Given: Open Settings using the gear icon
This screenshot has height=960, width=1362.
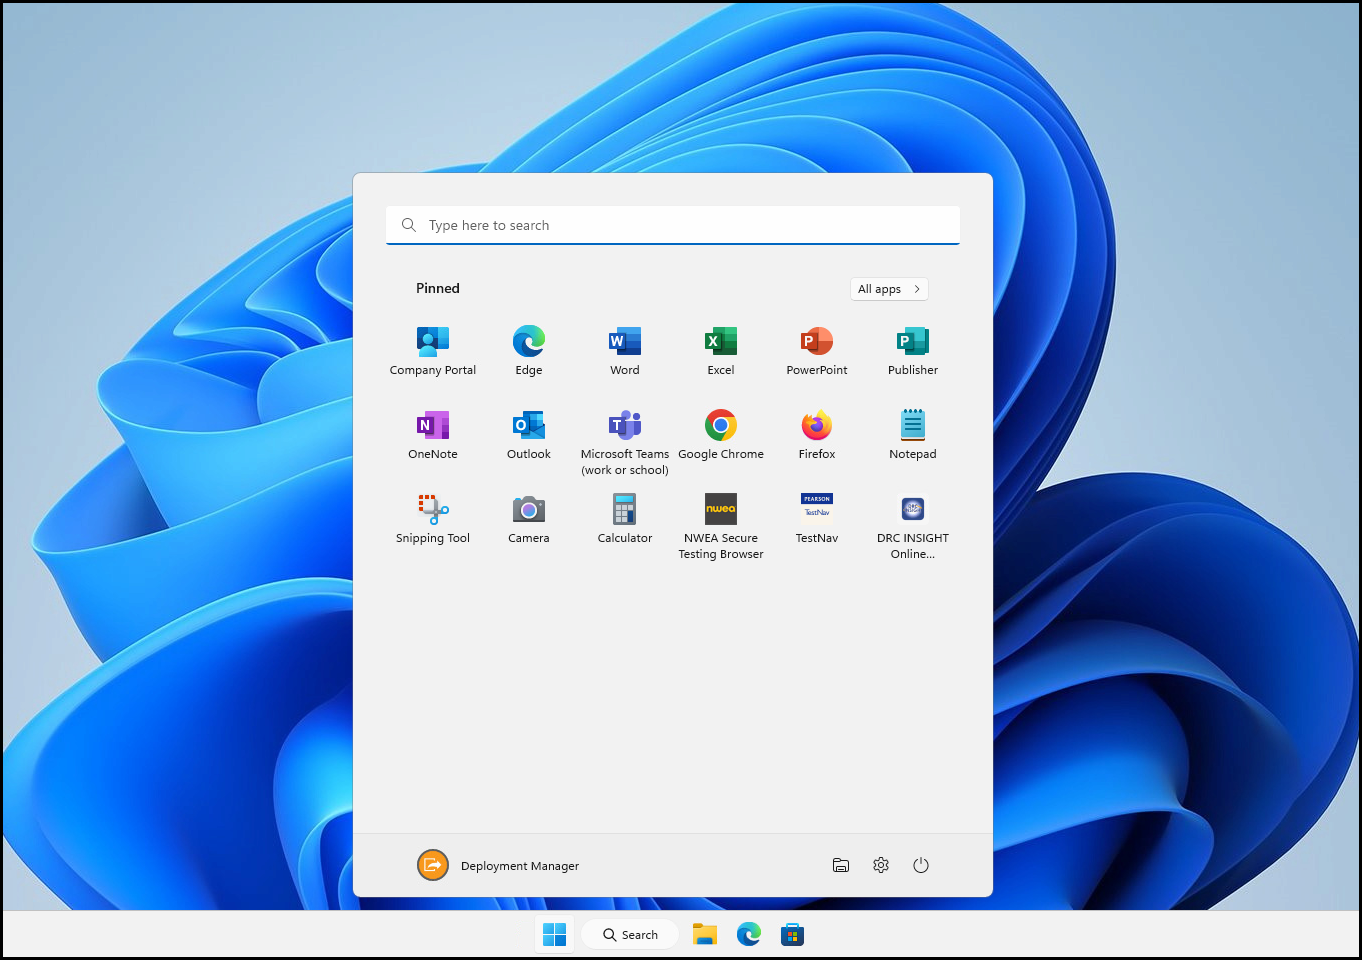Looking at the screenshot, I should point(881,865).
